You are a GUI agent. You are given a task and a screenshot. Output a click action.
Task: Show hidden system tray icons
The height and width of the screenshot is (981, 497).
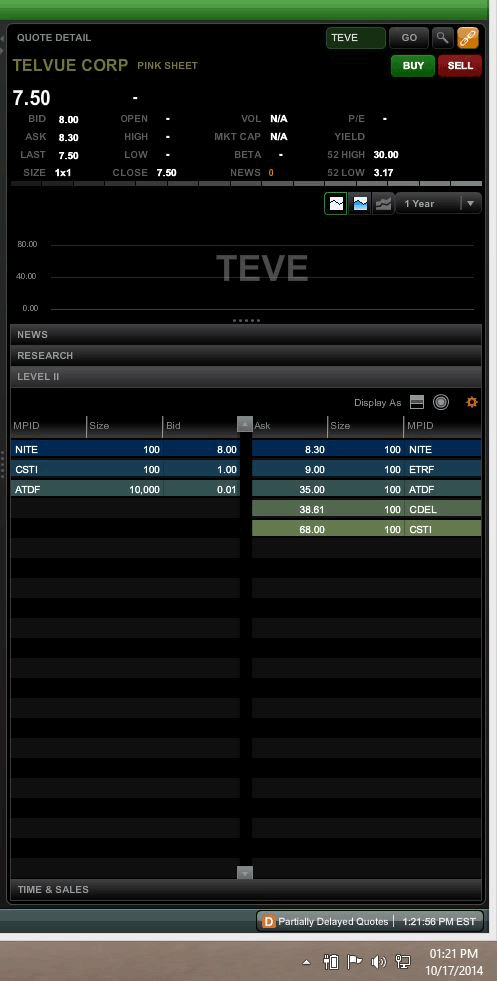[307, 962]
